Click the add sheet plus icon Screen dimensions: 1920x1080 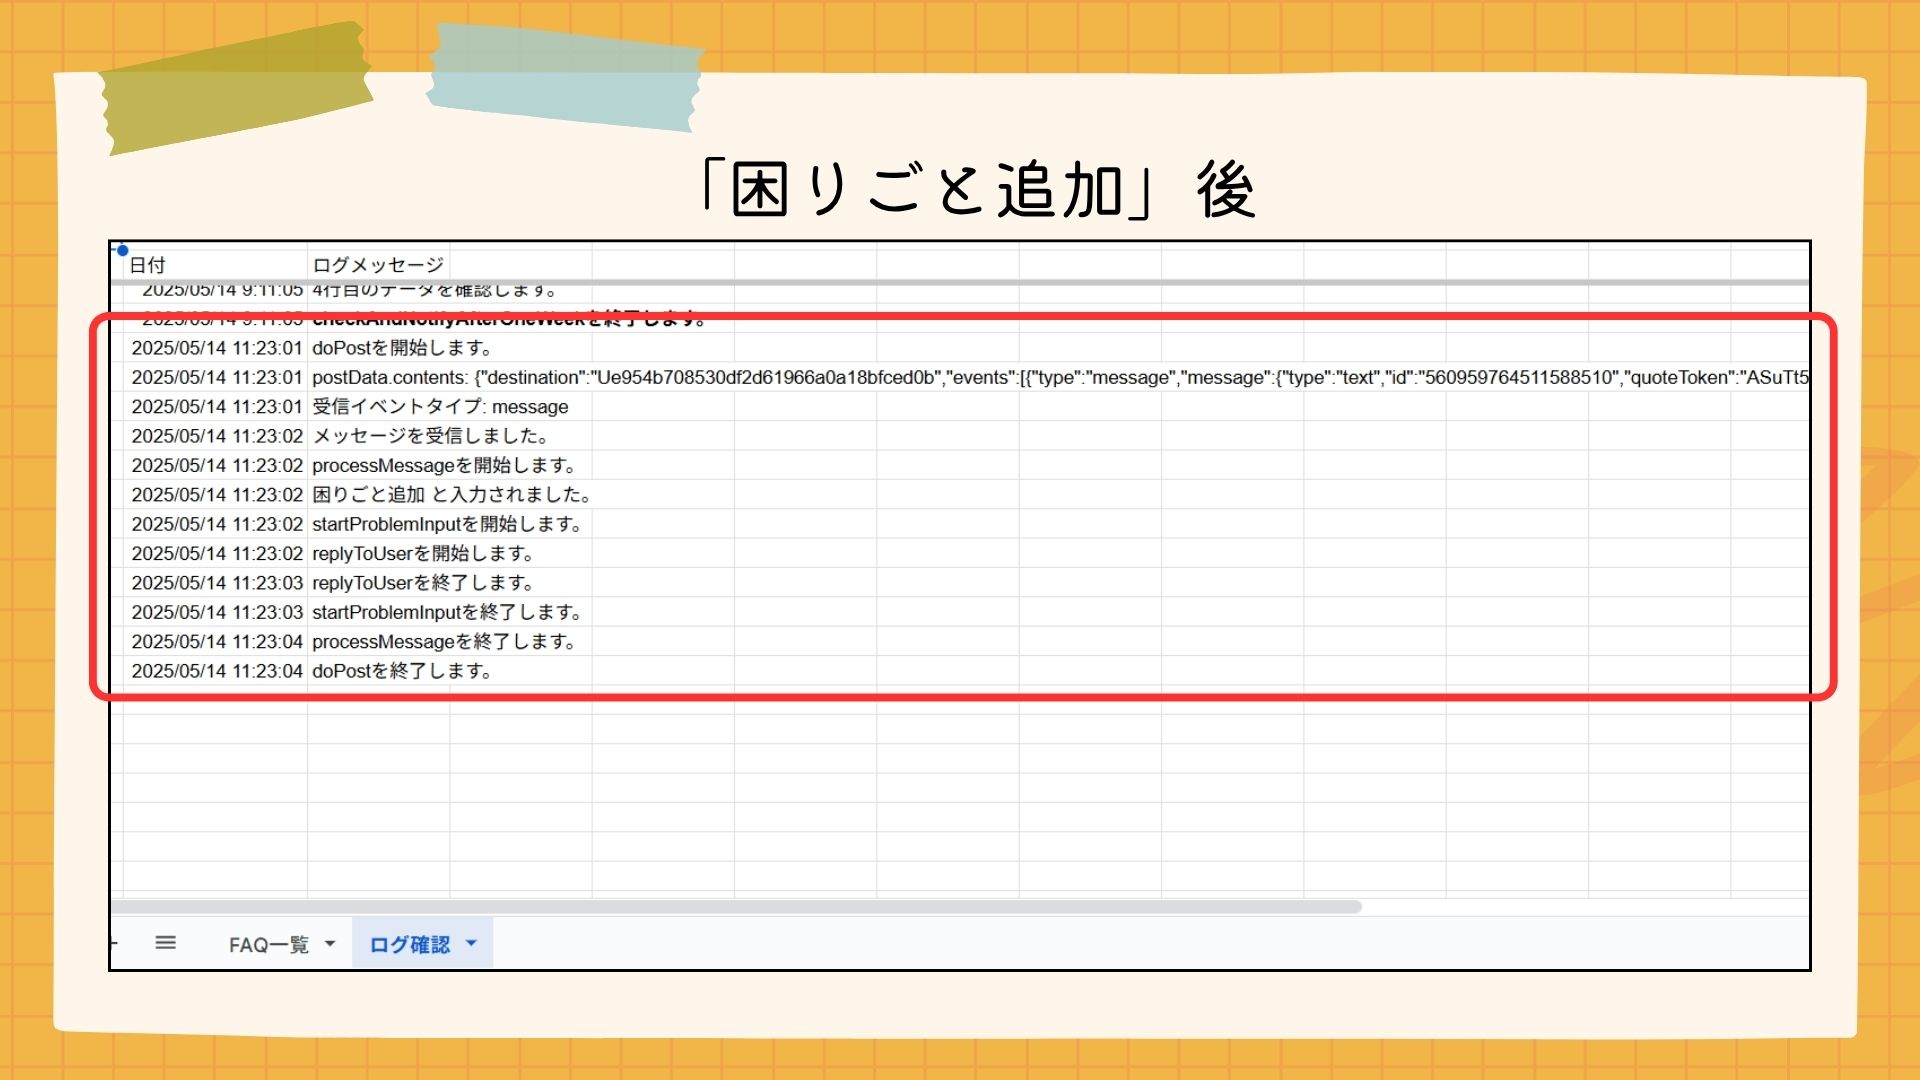pyautogui.click(x=114, y=943)
